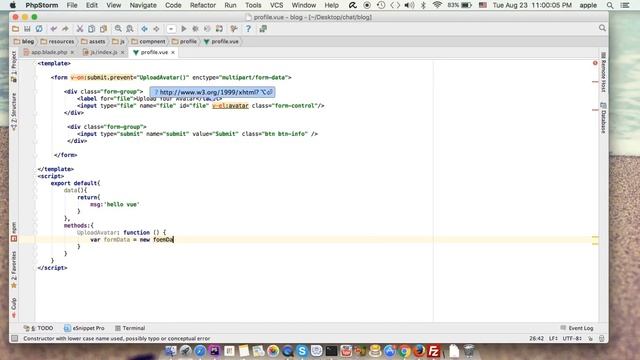This screenshot has height=360, width=640.
Task: Open the Event Log
Action: tap(577, 328)
